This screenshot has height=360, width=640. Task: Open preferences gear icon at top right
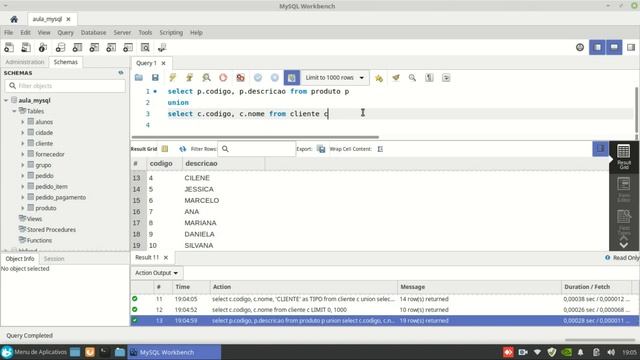click(x=580, y=47)
